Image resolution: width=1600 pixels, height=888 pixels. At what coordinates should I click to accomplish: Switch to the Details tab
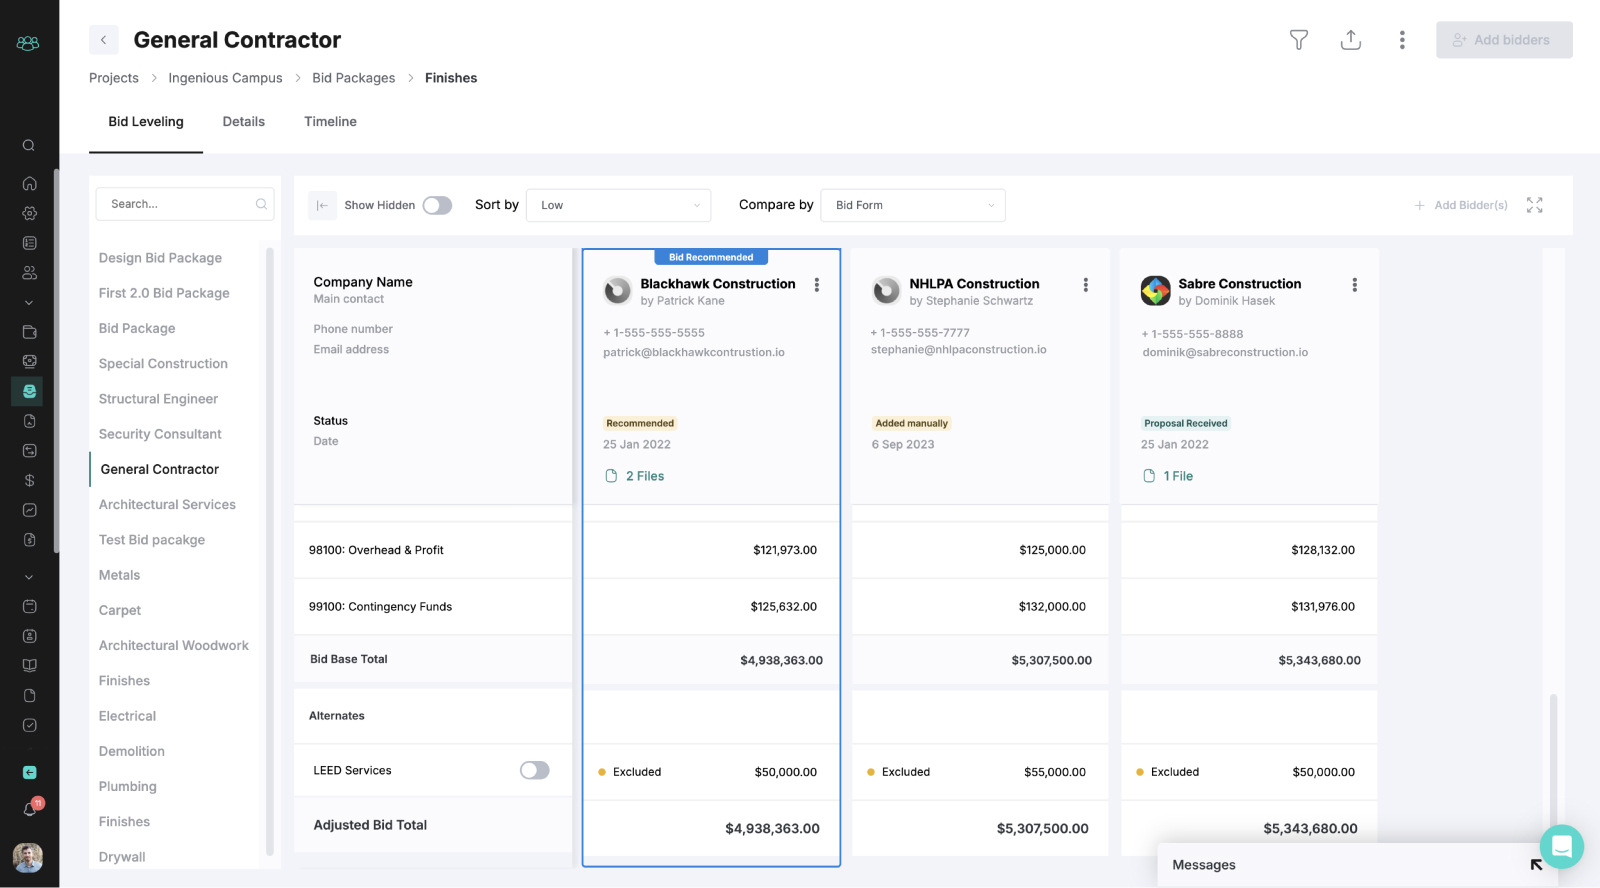pyautogui.click(x=243, y=122)
